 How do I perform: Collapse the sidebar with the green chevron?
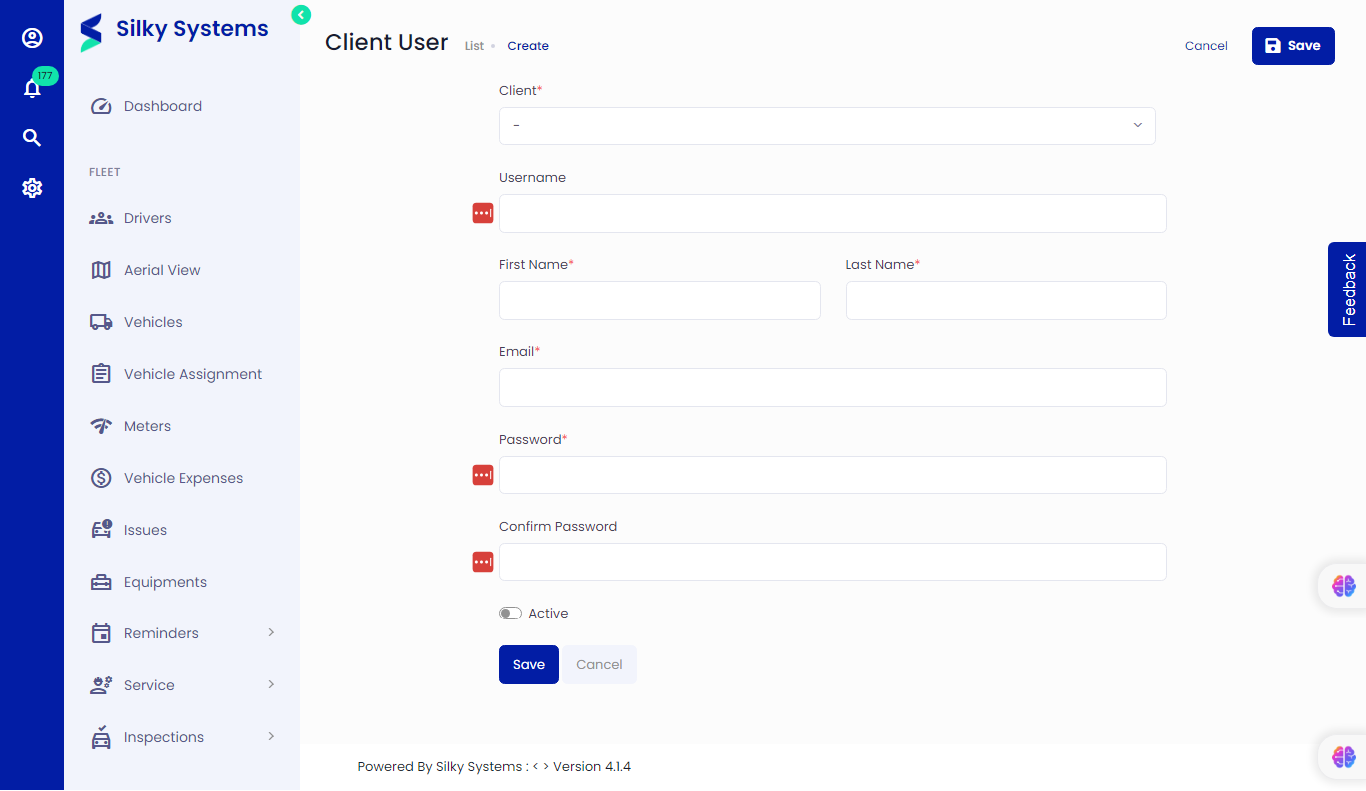click(x=300, y=15)
